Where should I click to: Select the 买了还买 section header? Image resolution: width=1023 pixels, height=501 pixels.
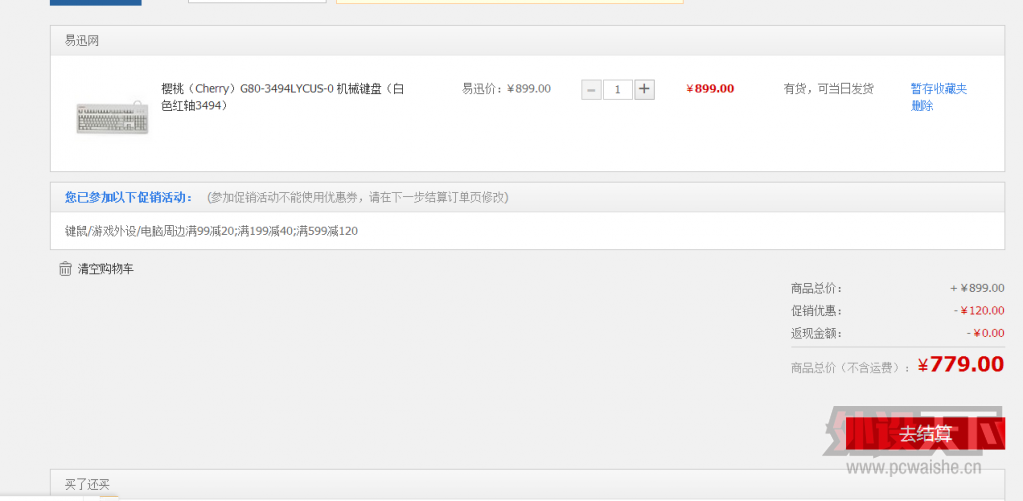click(87, 485)
